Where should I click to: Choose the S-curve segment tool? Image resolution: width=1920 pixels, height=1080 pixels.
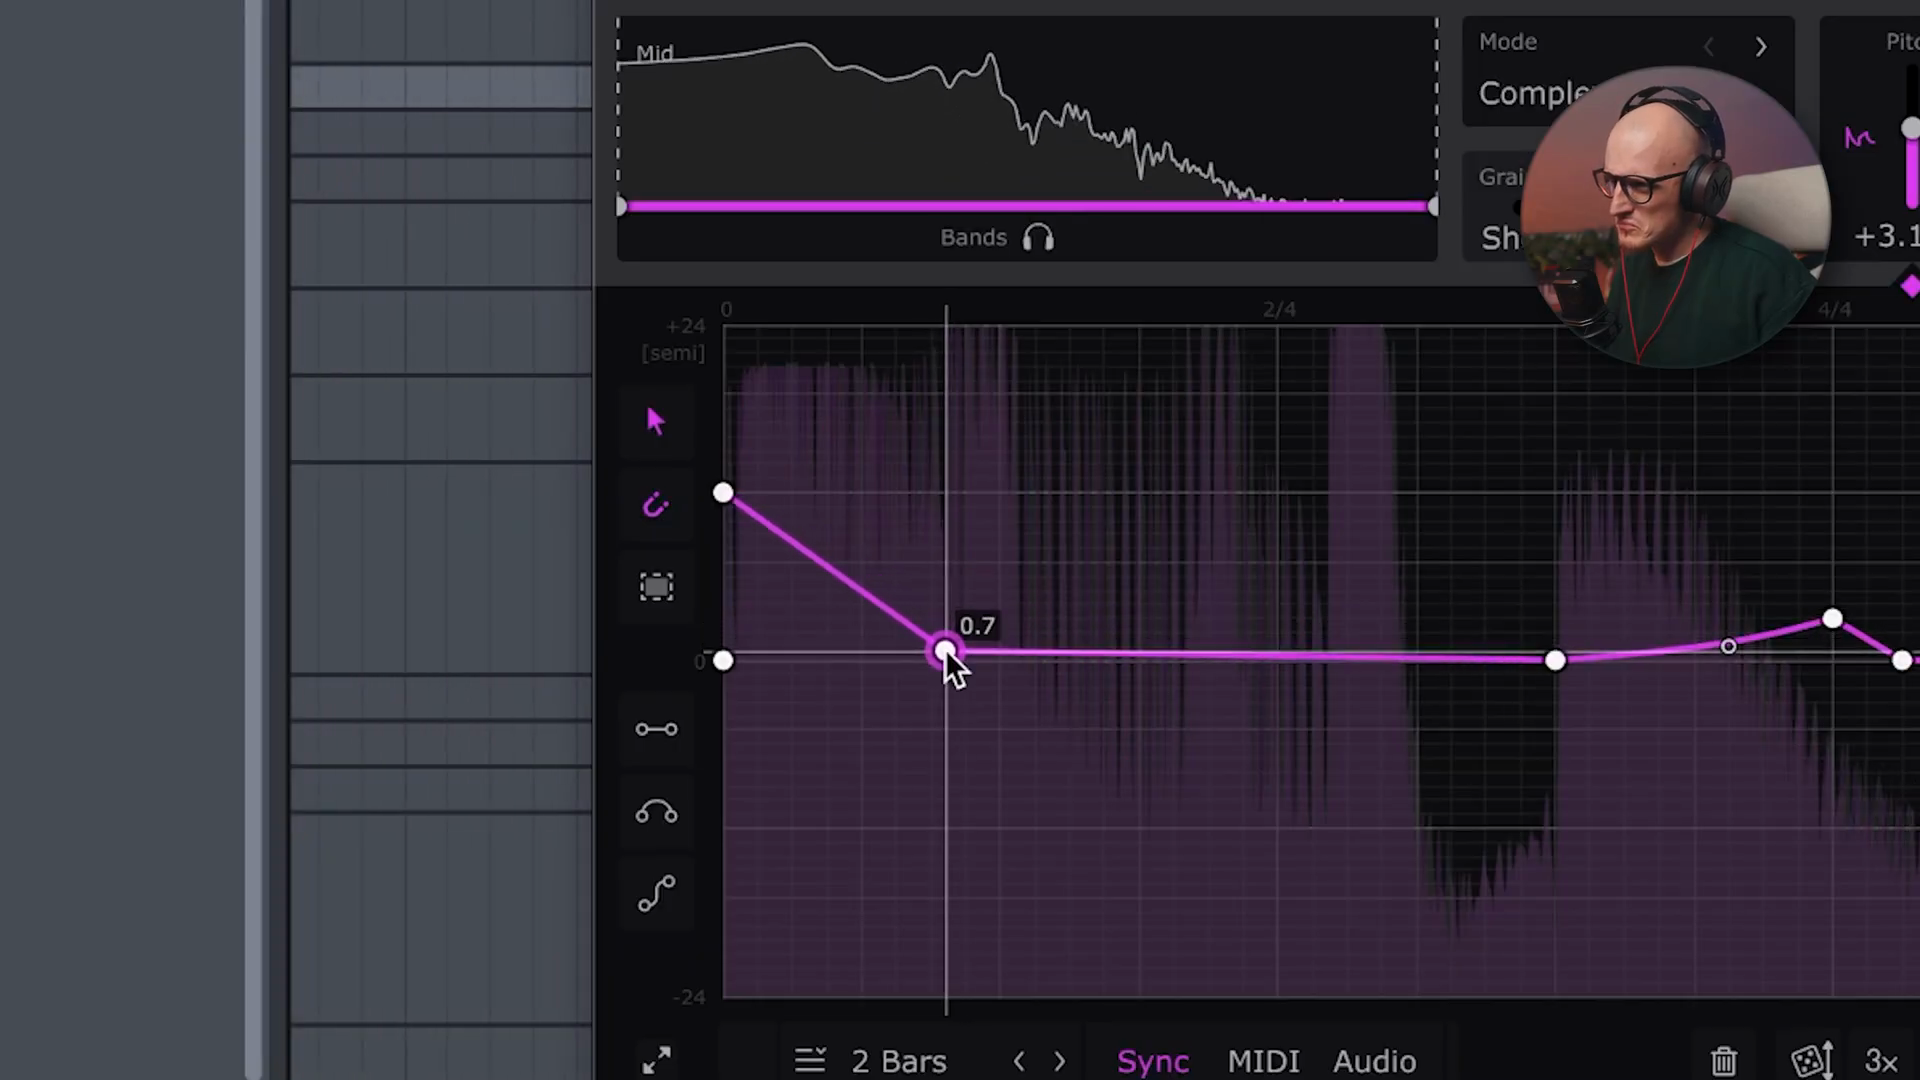656,894
